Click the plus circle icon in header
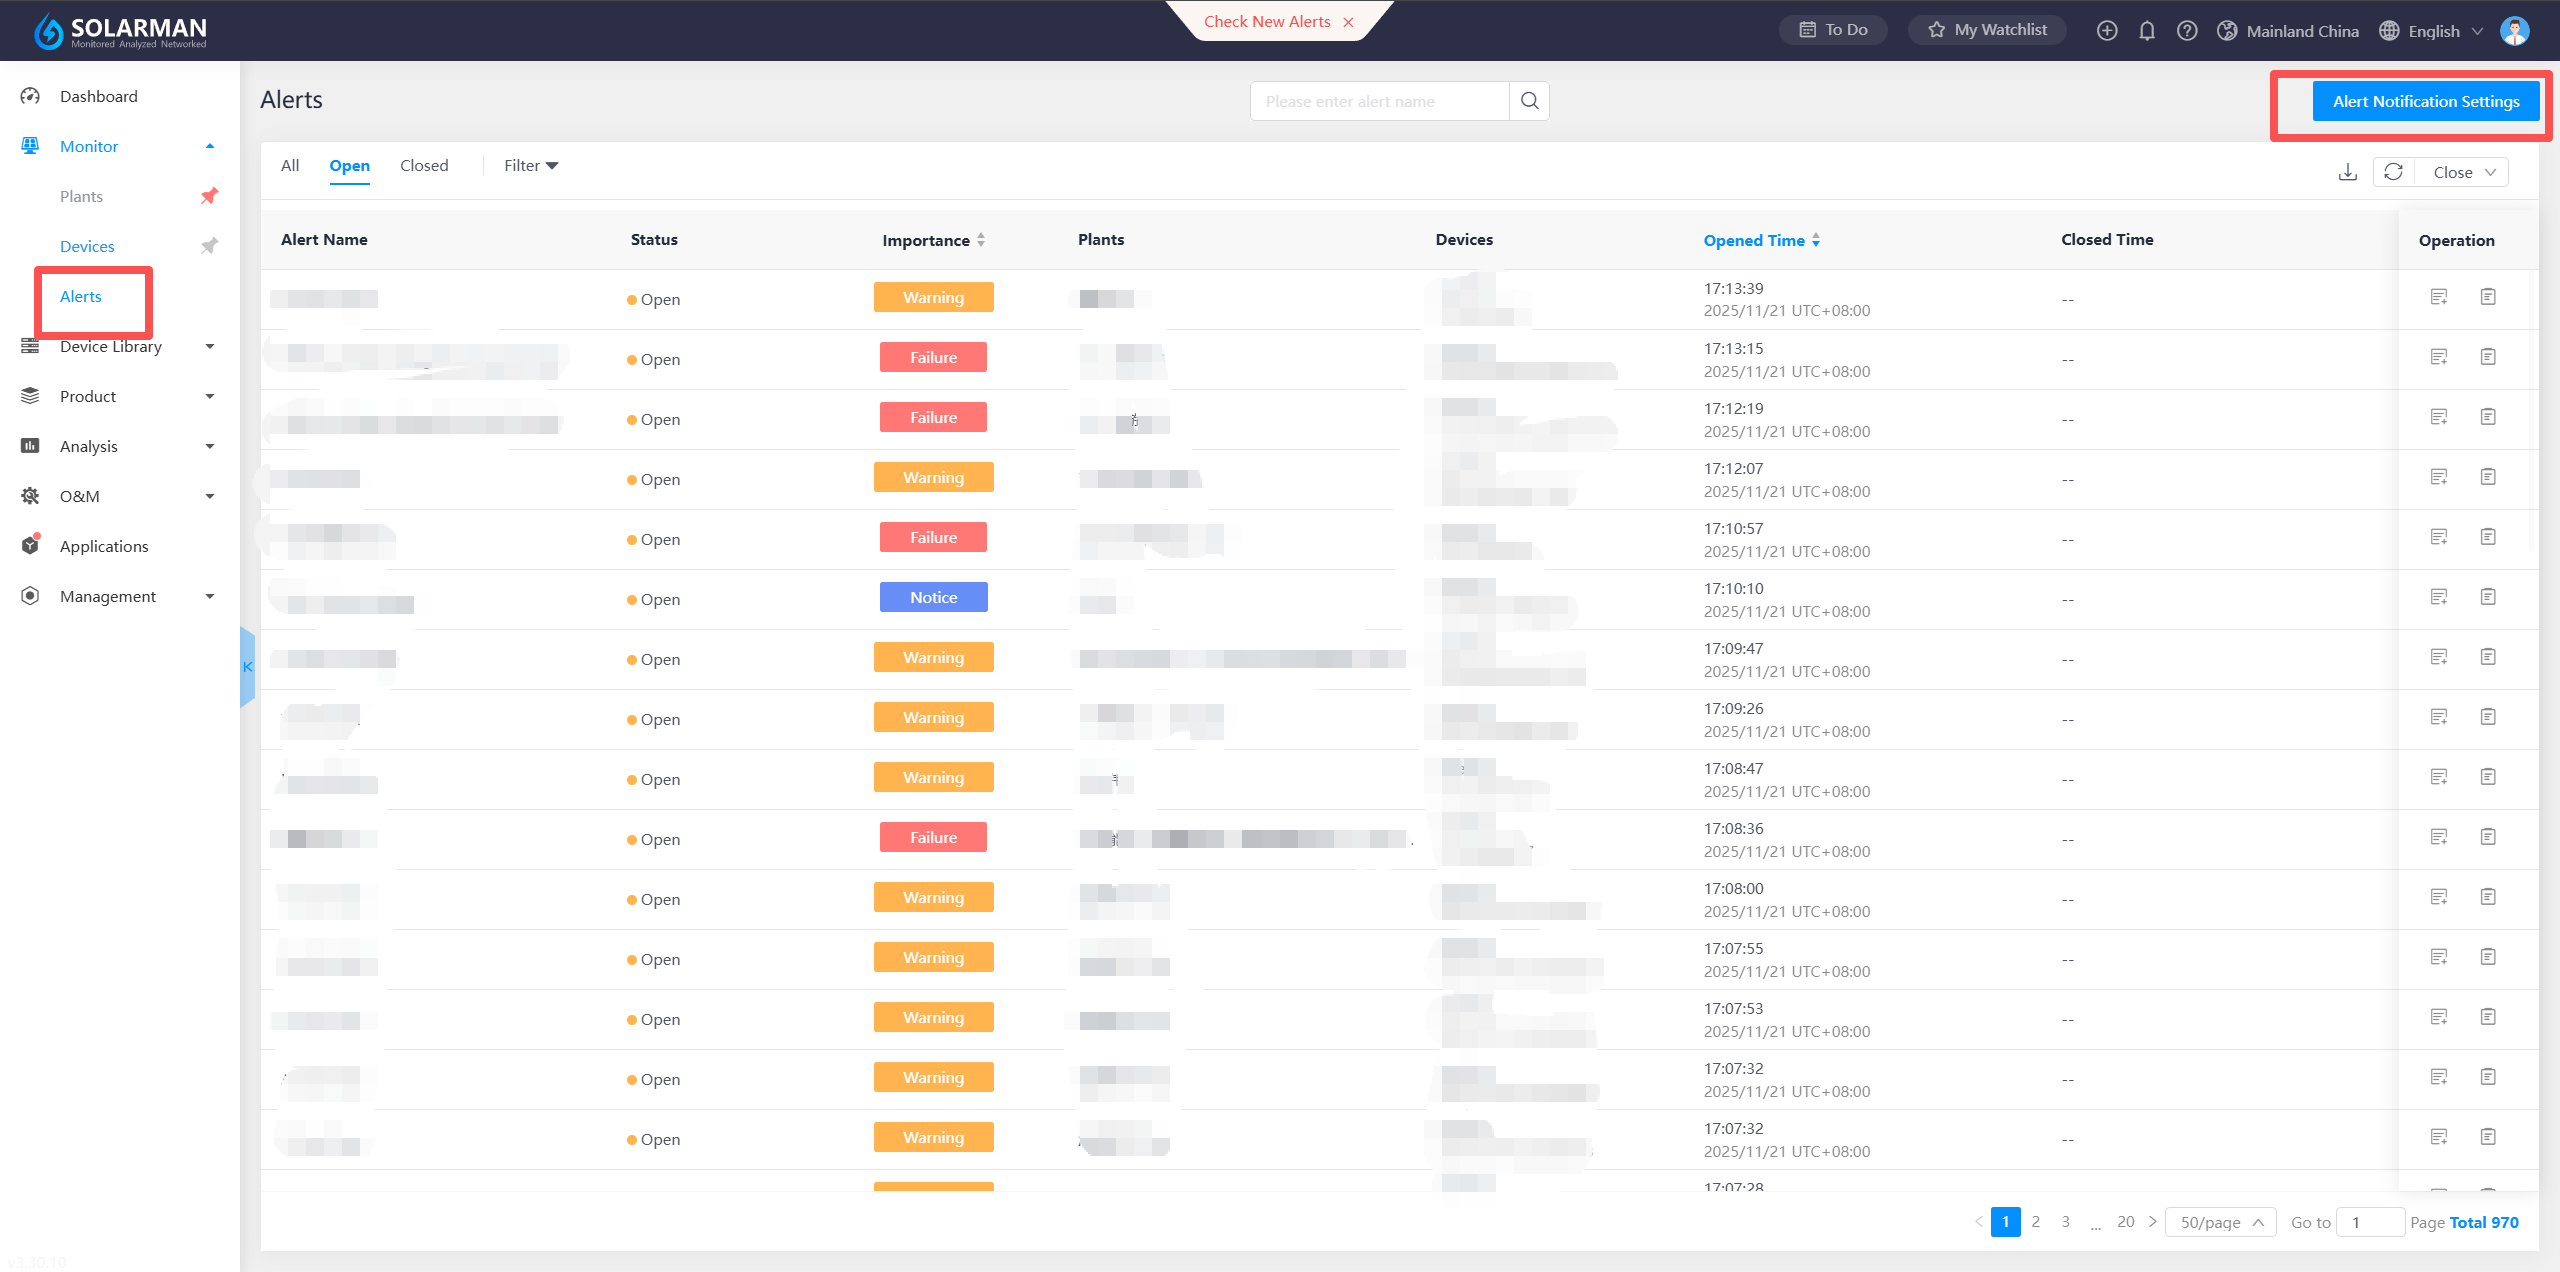 2107,31
